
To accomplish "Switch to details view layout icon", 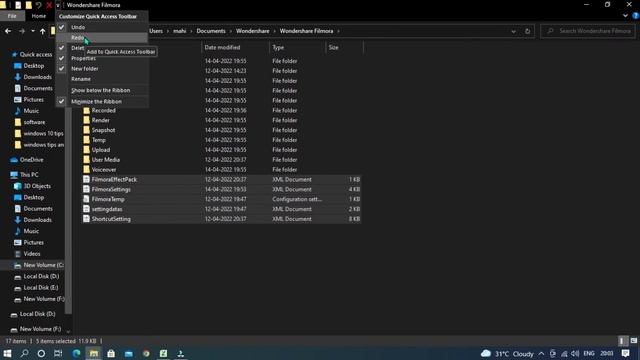I will (x=622, y=341).
